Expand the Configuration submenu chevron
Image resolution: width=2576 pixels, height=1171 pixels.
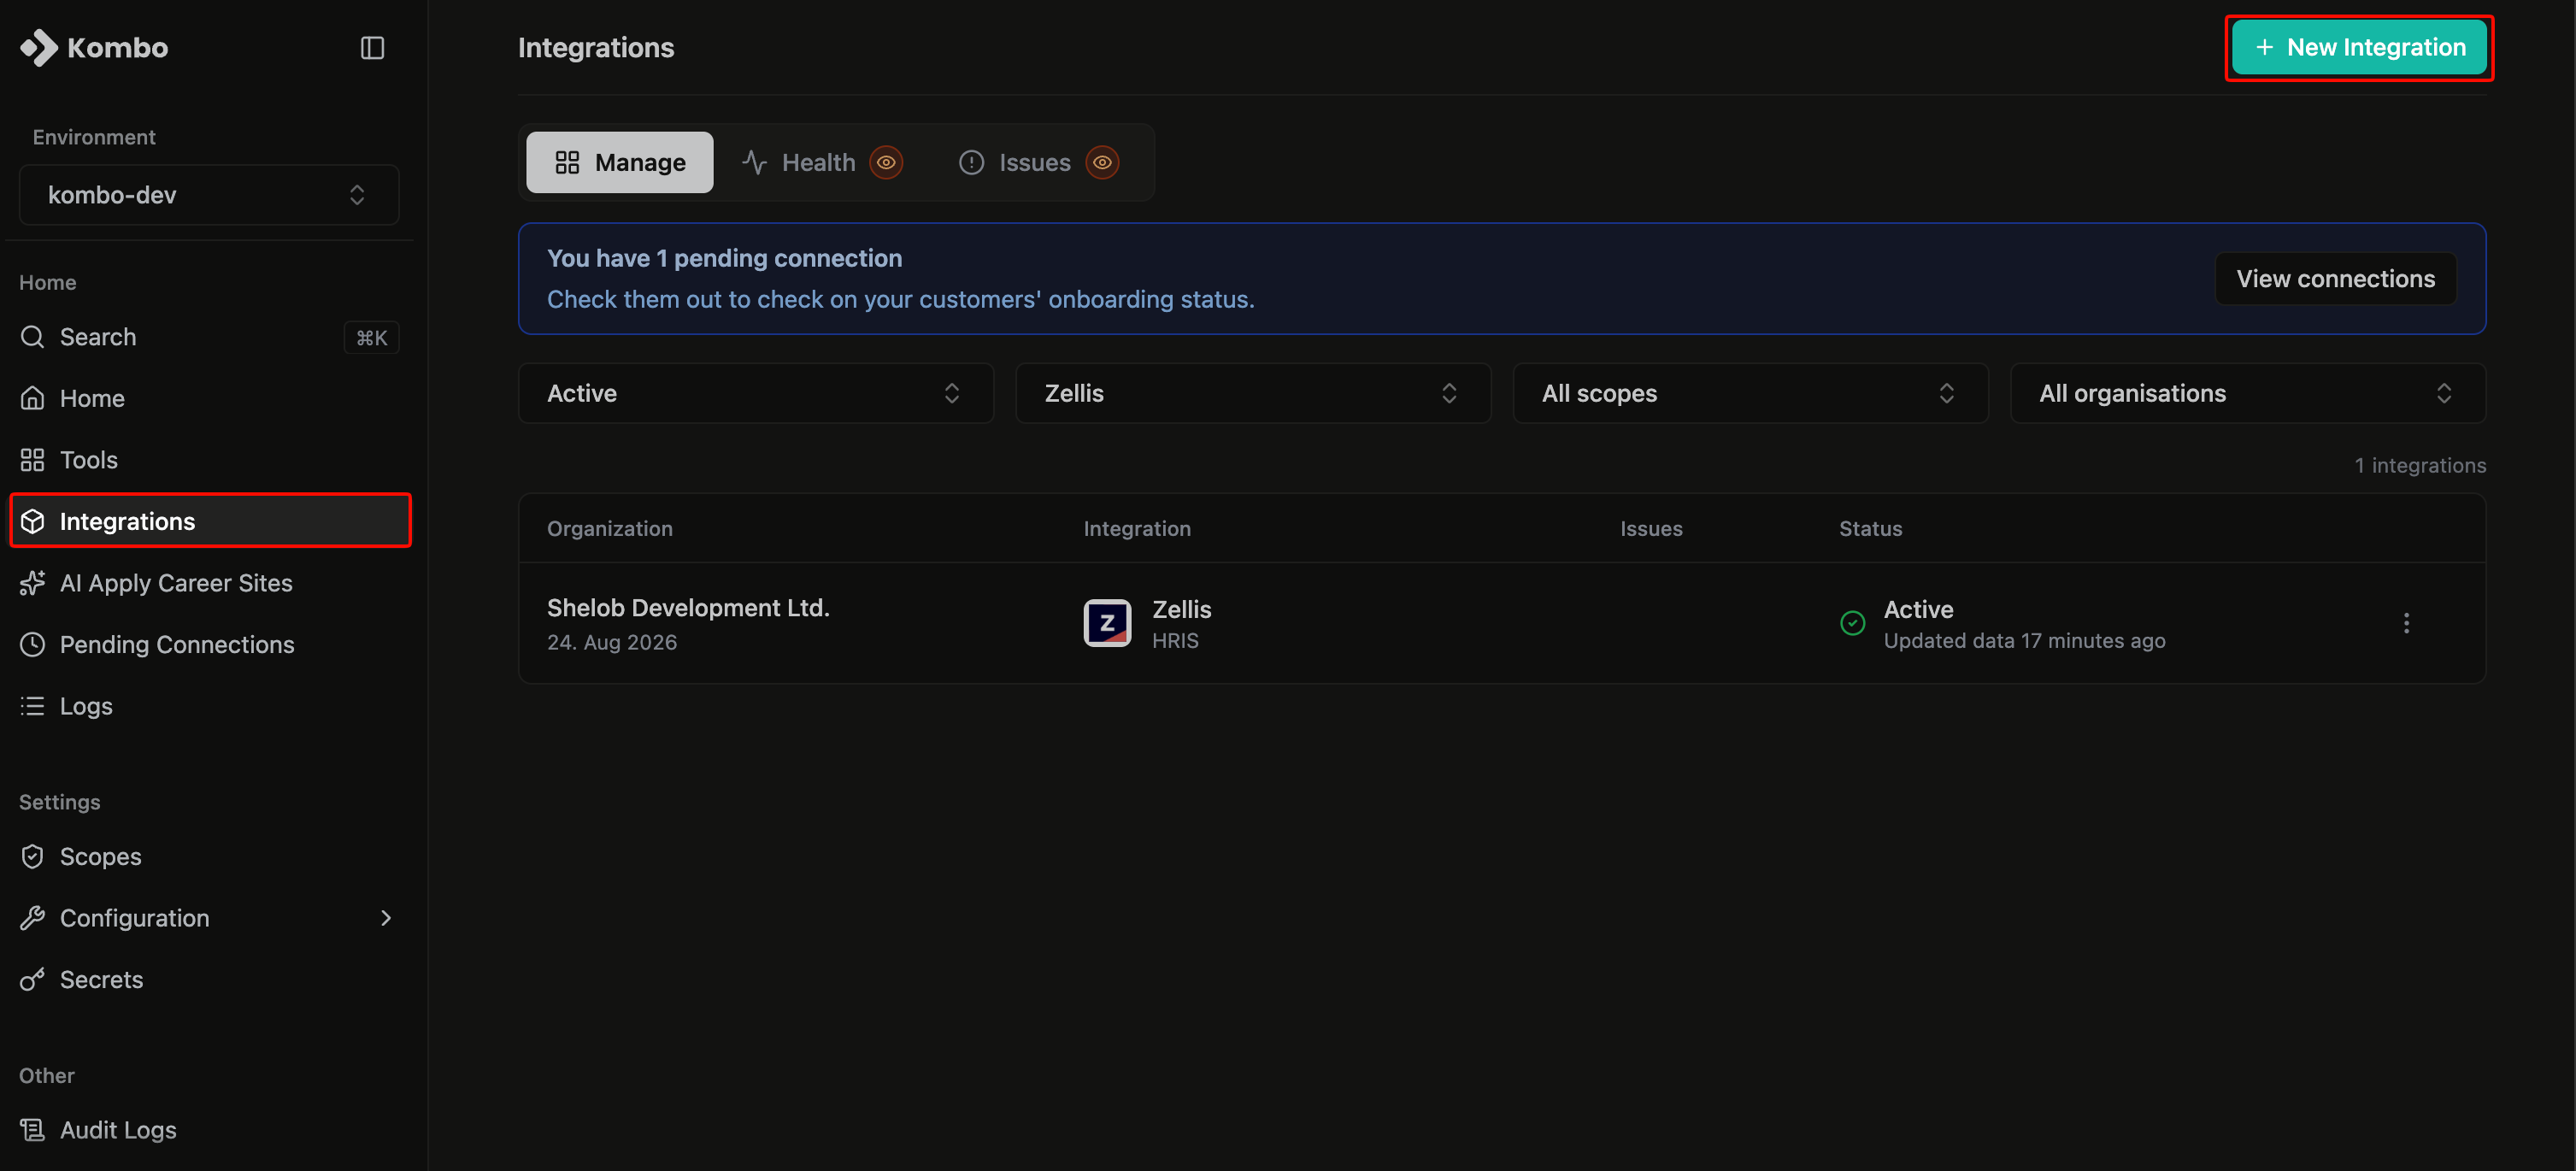point(386,918)
